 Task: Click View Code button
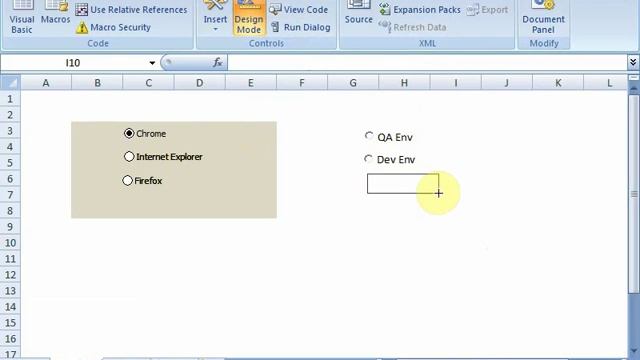point(299,9)
